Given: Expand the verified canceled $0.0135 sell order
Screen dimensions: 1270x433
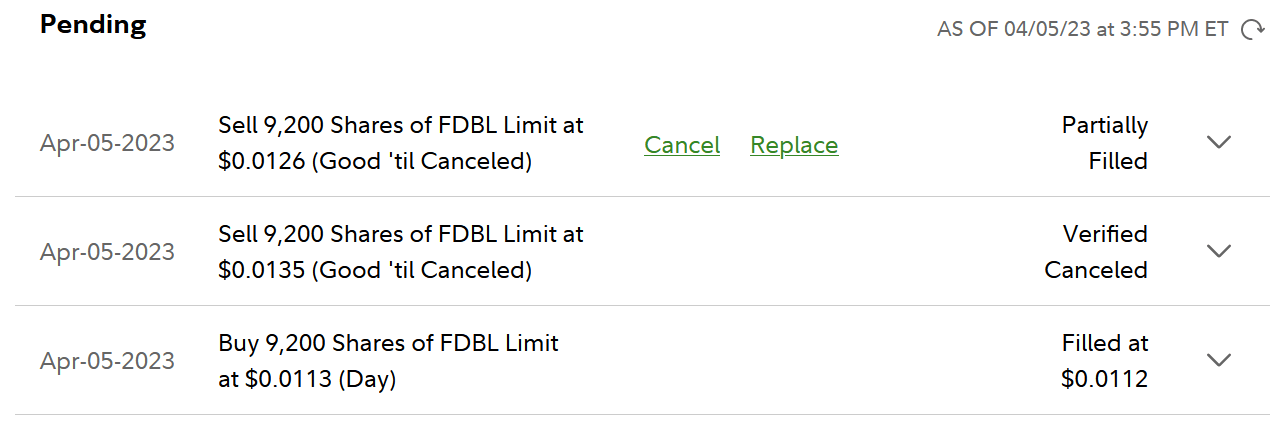Looking at the screenshot, I should (1218, 251).
